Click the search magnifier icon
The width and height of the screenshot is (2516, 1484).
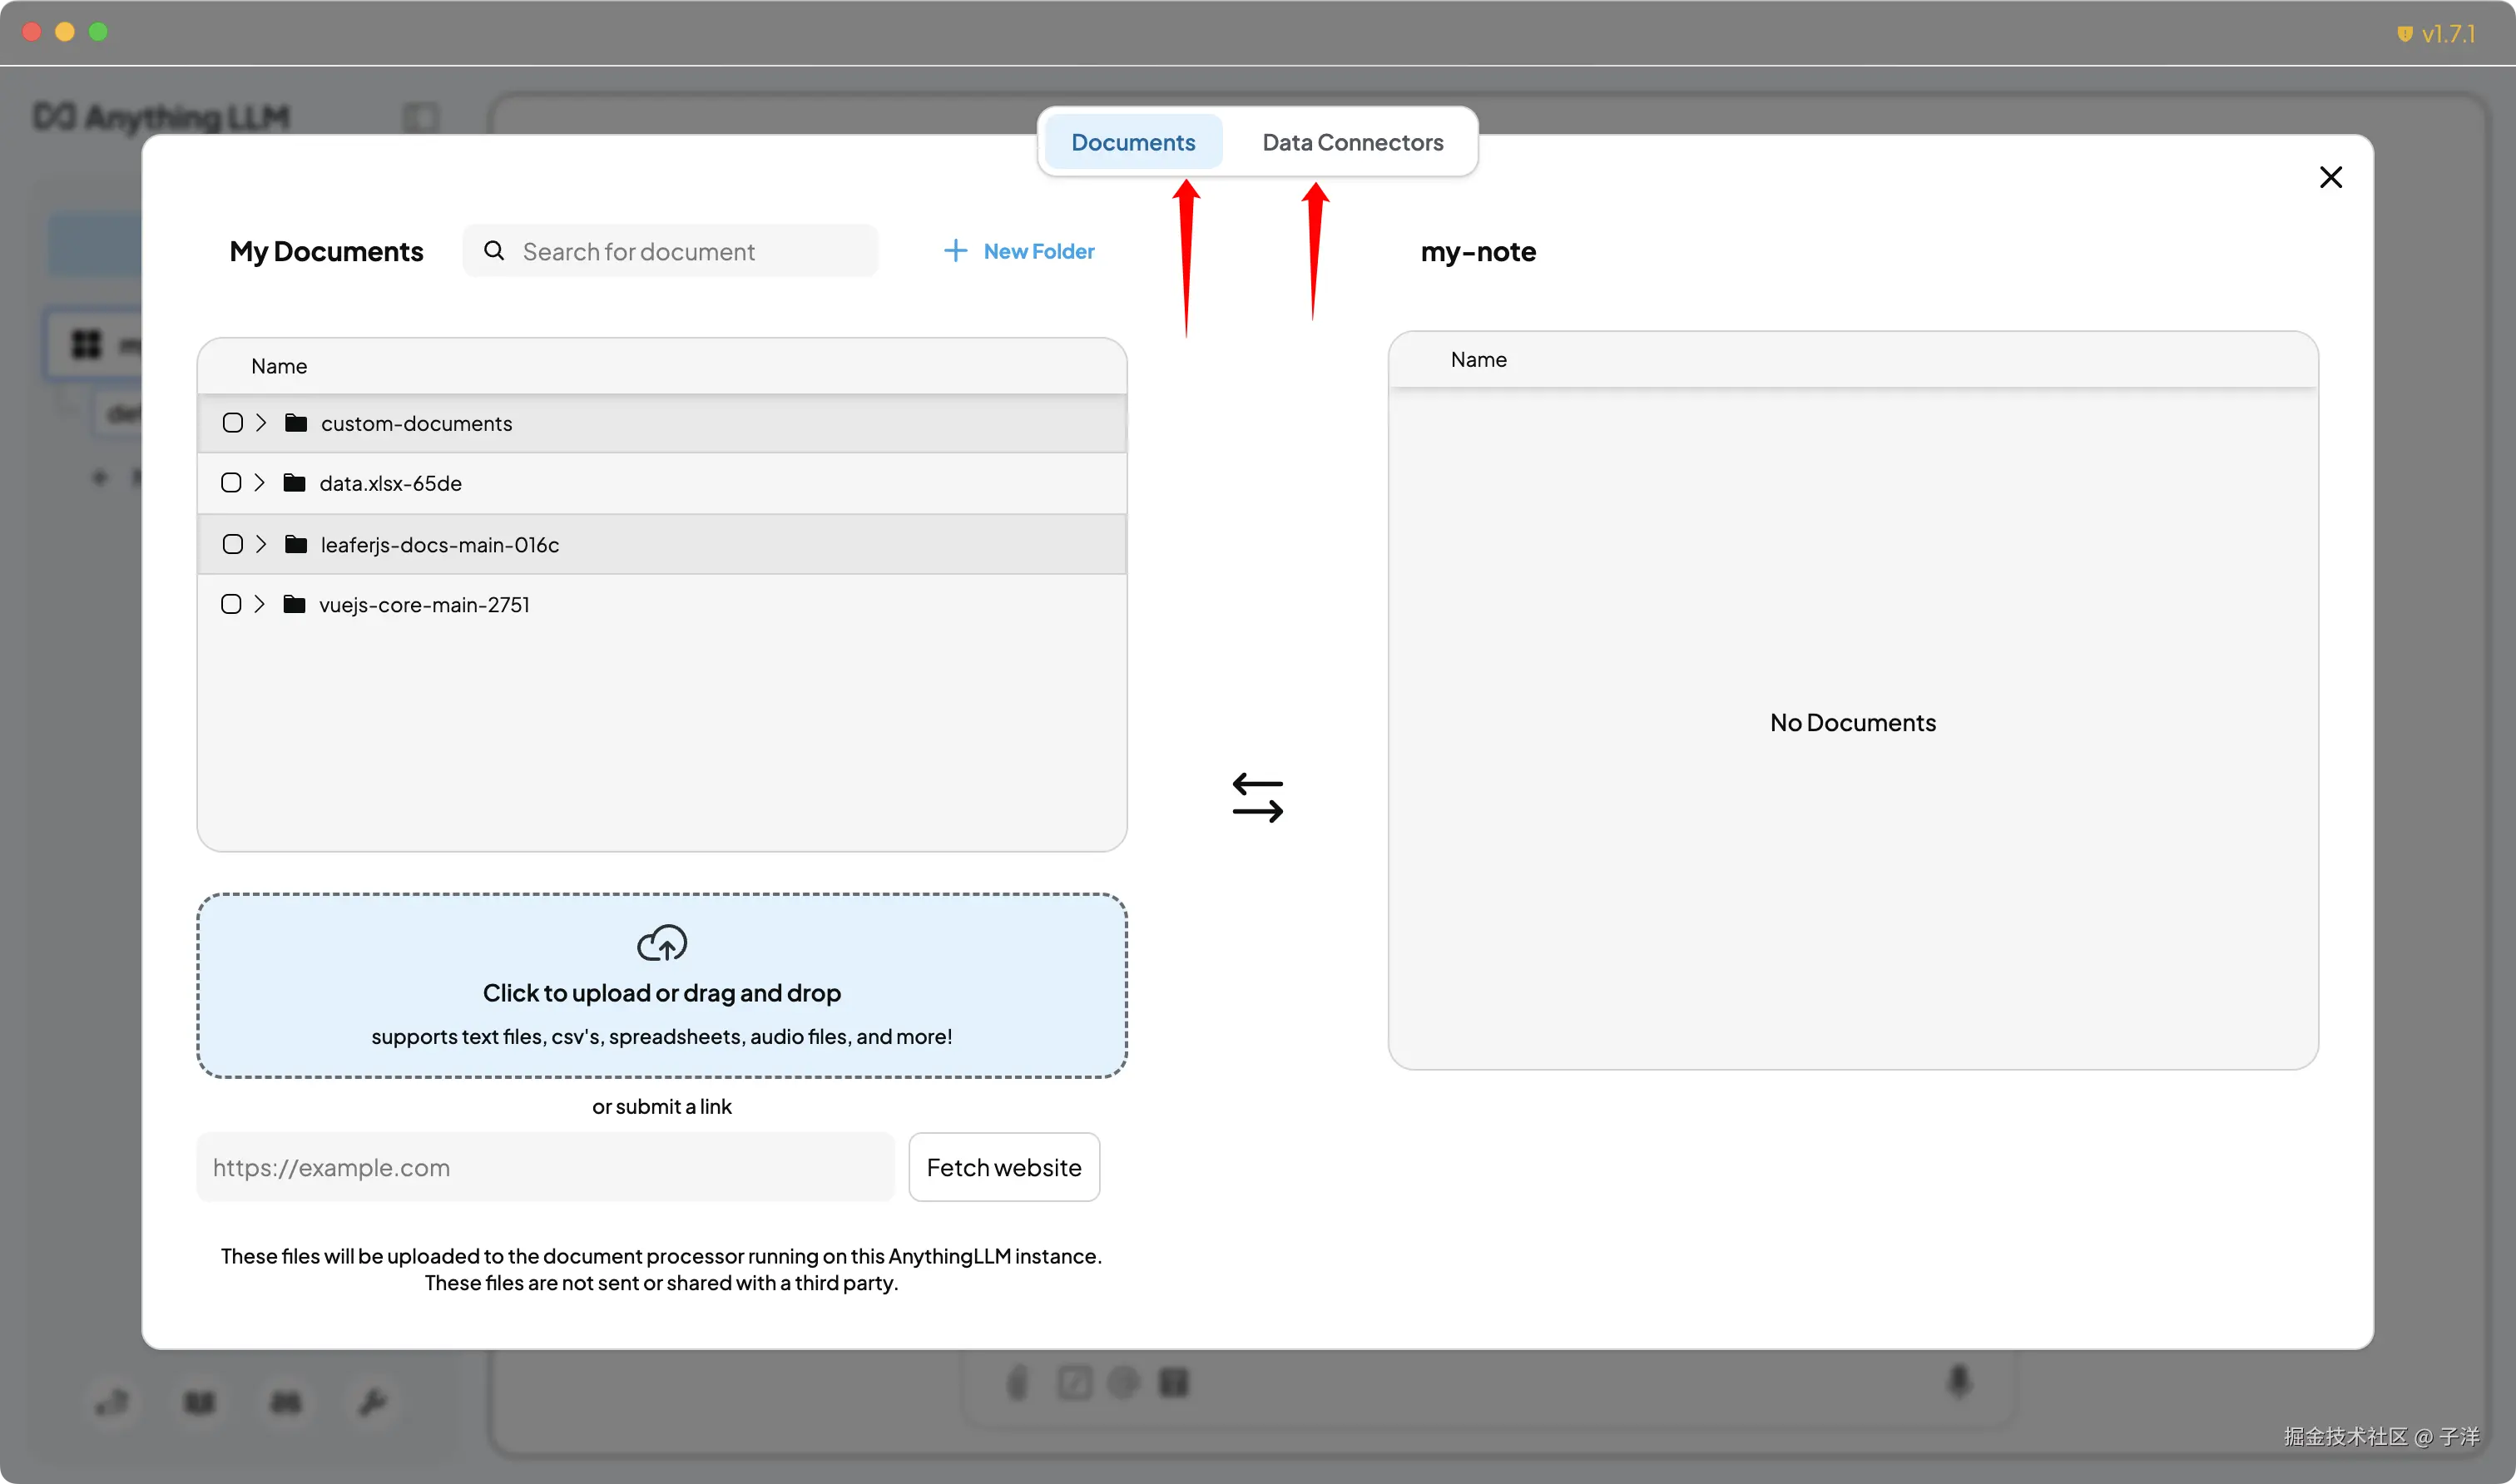(x=494, y=251)
